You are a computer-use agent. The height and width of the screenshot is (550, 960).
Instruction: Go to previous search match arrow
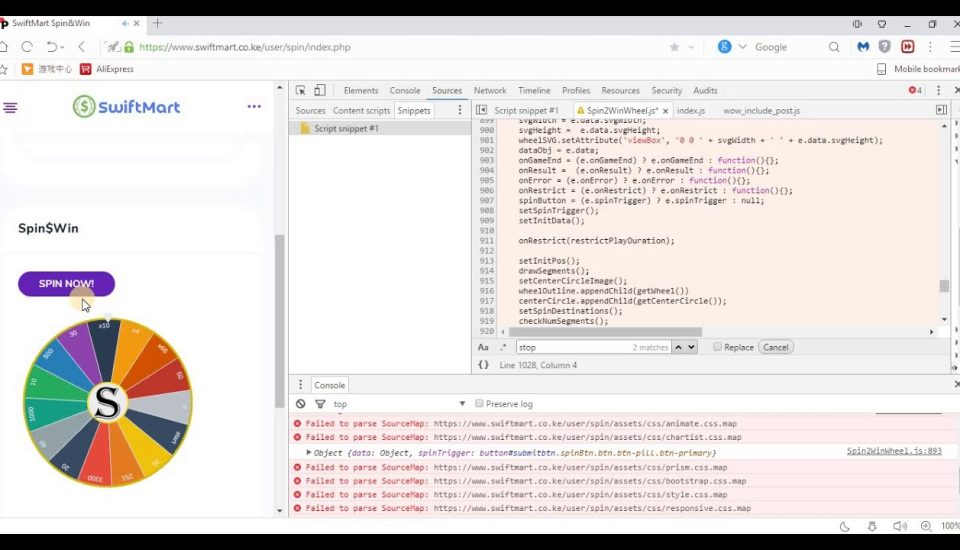[x=678, y=347]
